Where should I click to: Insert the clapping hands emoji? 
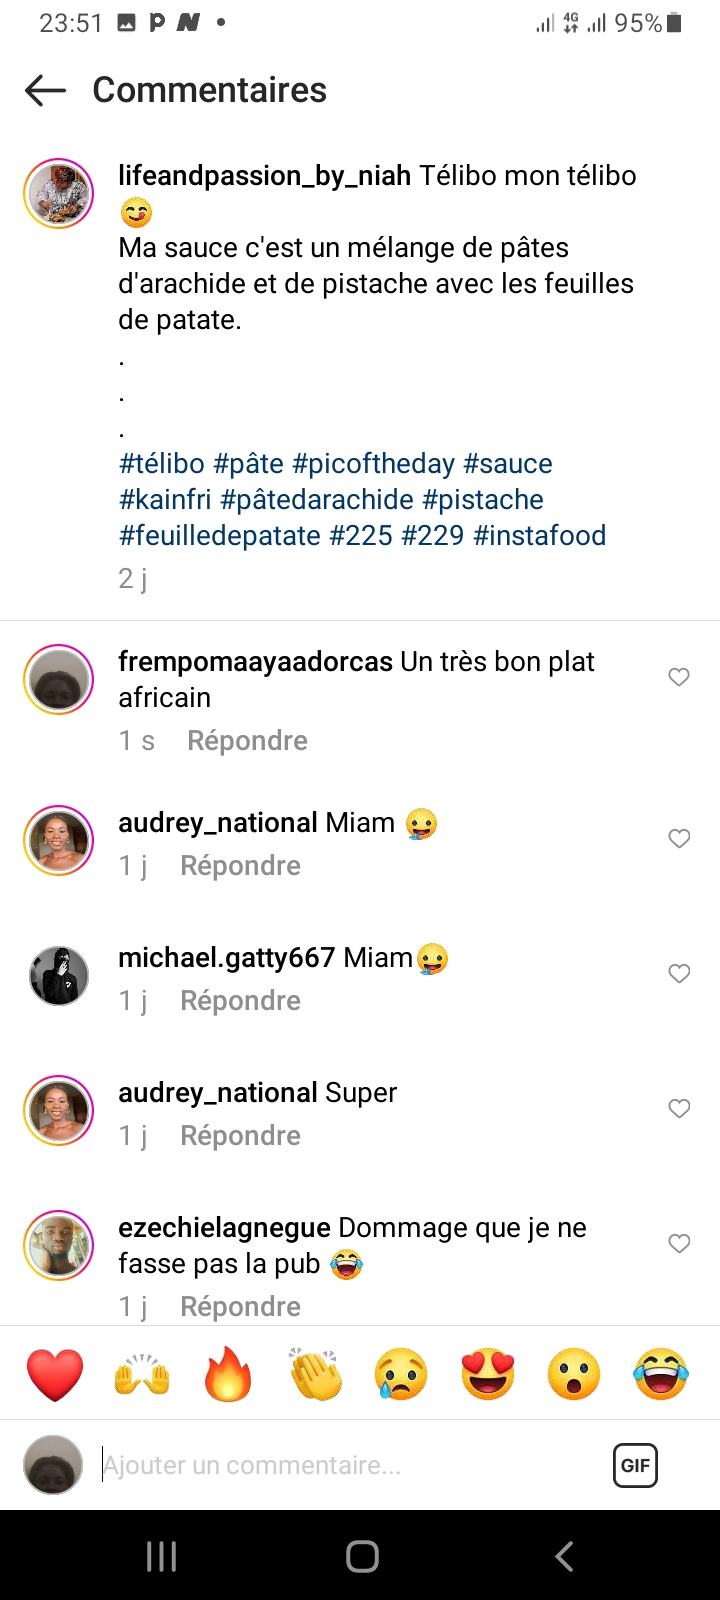point(315,1374)
